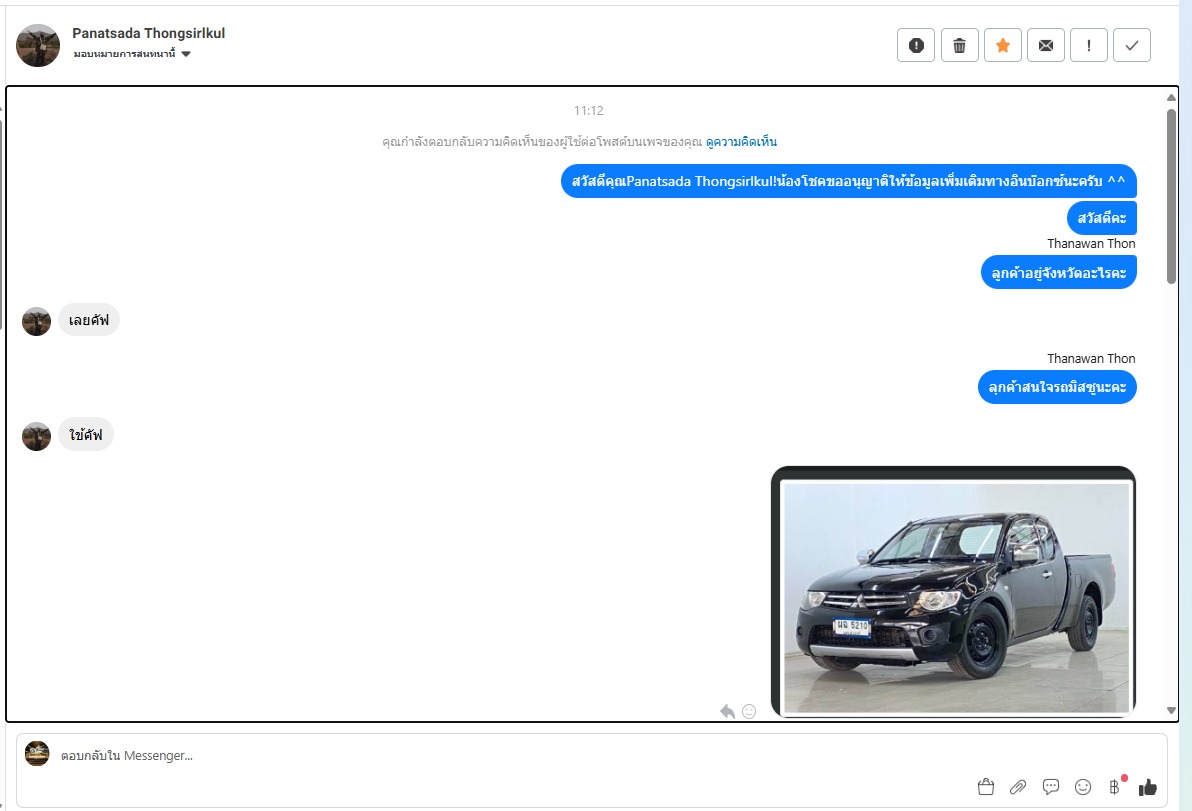Click the chat vertical scrollbar thumb

(1171, 196)
